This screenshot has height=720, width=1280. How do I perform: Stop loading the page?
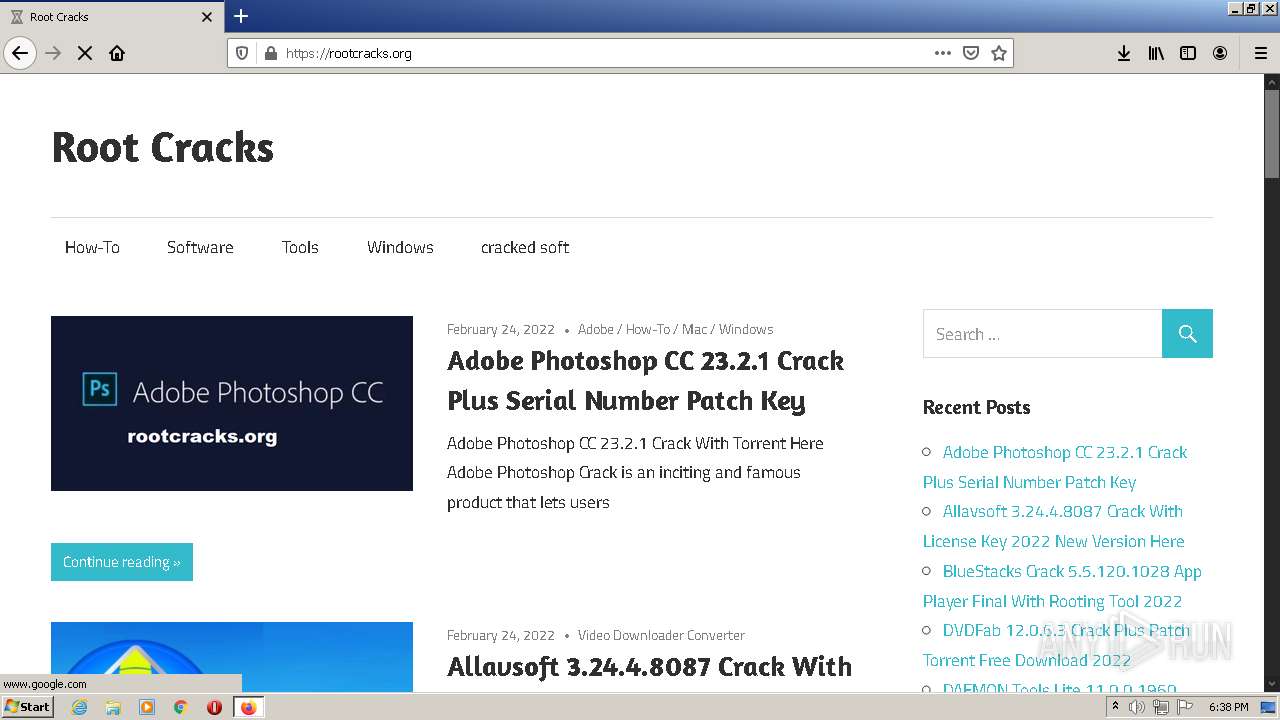[85, 53]
